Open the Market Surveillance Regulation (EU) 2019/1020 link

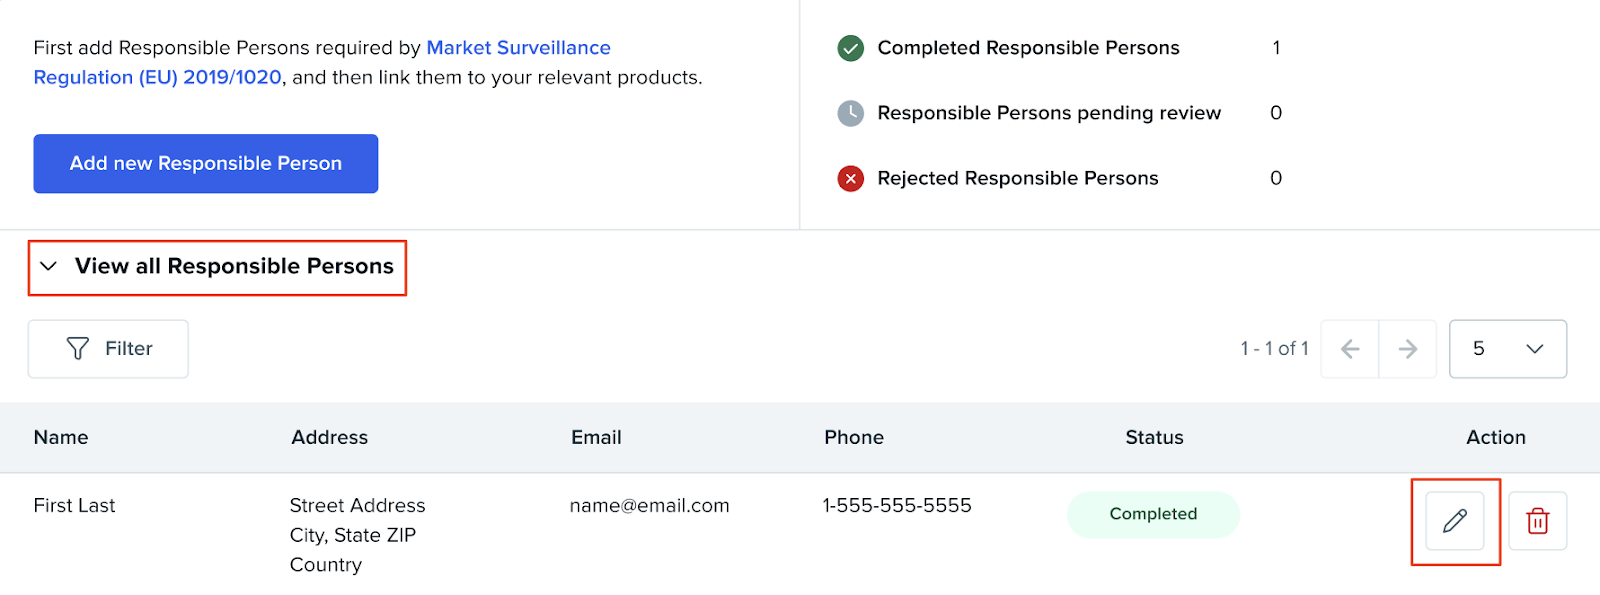point(518,48)
